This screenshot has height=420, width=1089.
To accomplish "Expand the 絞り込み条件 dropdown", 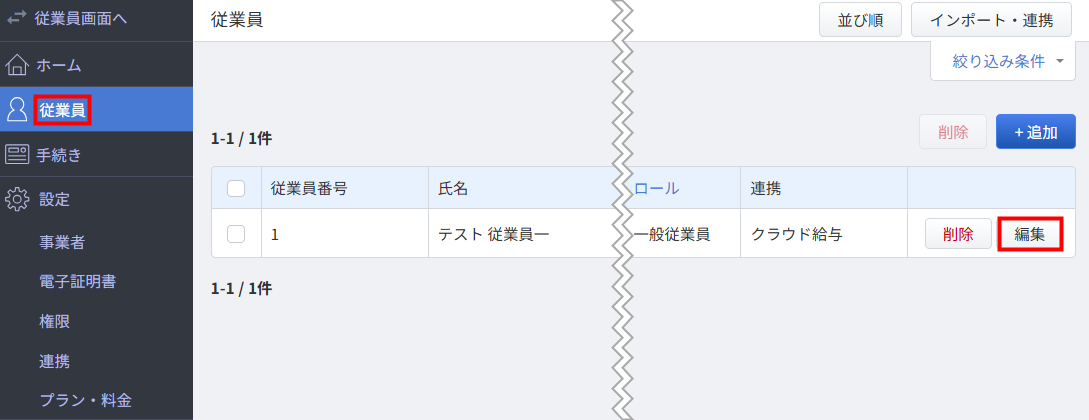I will (x=1003, y=61).
